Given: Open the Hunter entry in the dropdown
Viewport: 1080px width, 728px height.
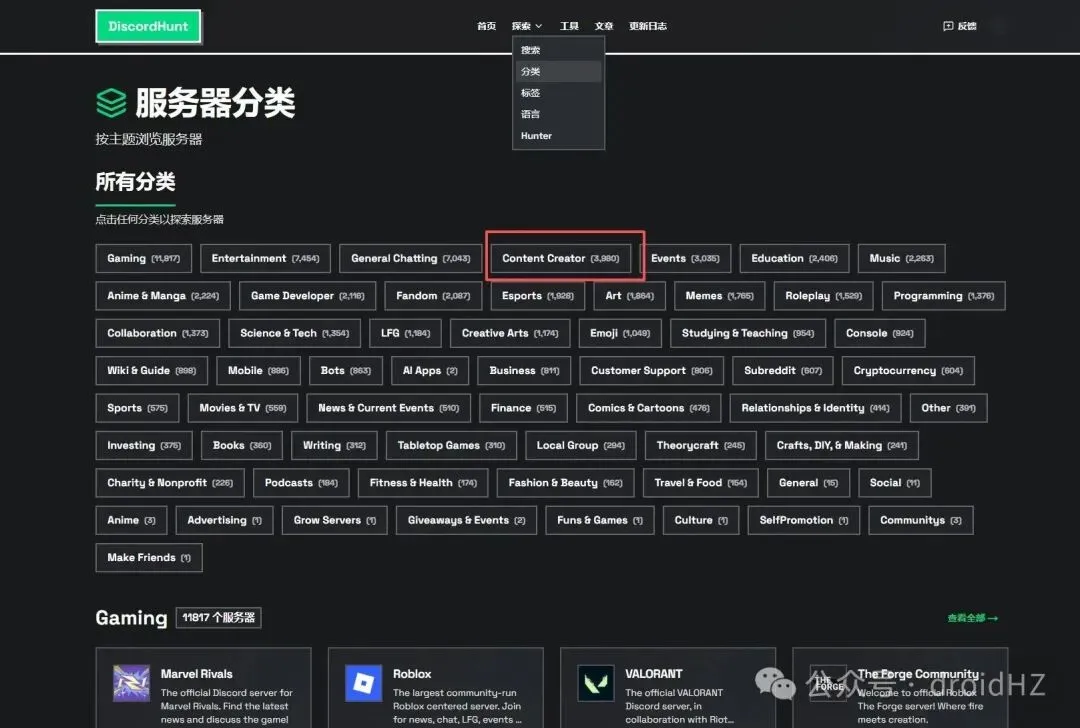Looking at the screenshot, I should click(536, 135).
